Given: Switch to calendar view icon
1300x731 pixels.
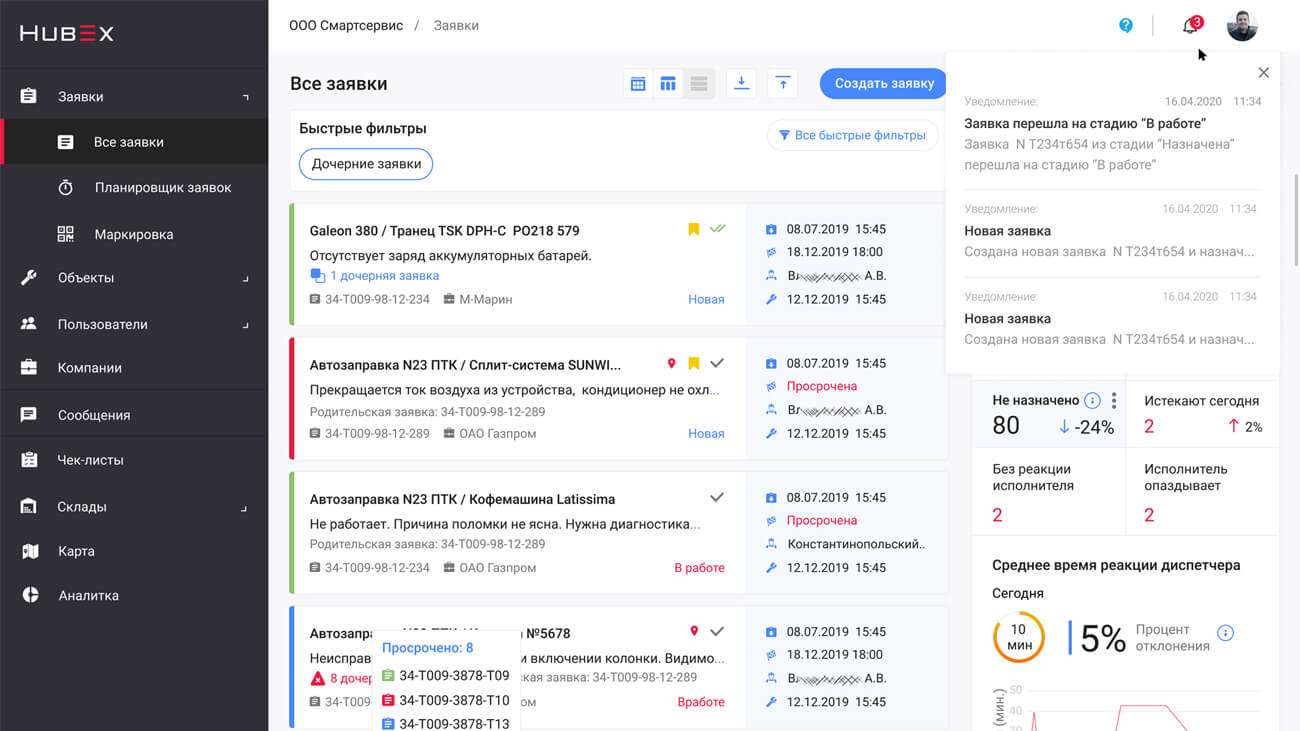Looking at the screenshot, I should [x=638, y=84].
